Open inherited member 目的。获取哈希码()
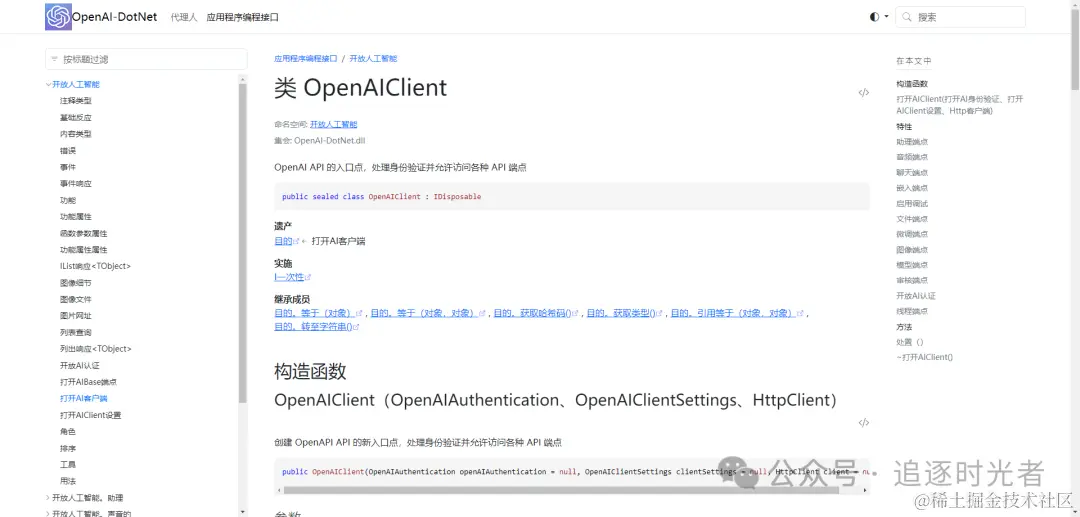The height and width of the screenshot is (517, 1080). (533, 313)
